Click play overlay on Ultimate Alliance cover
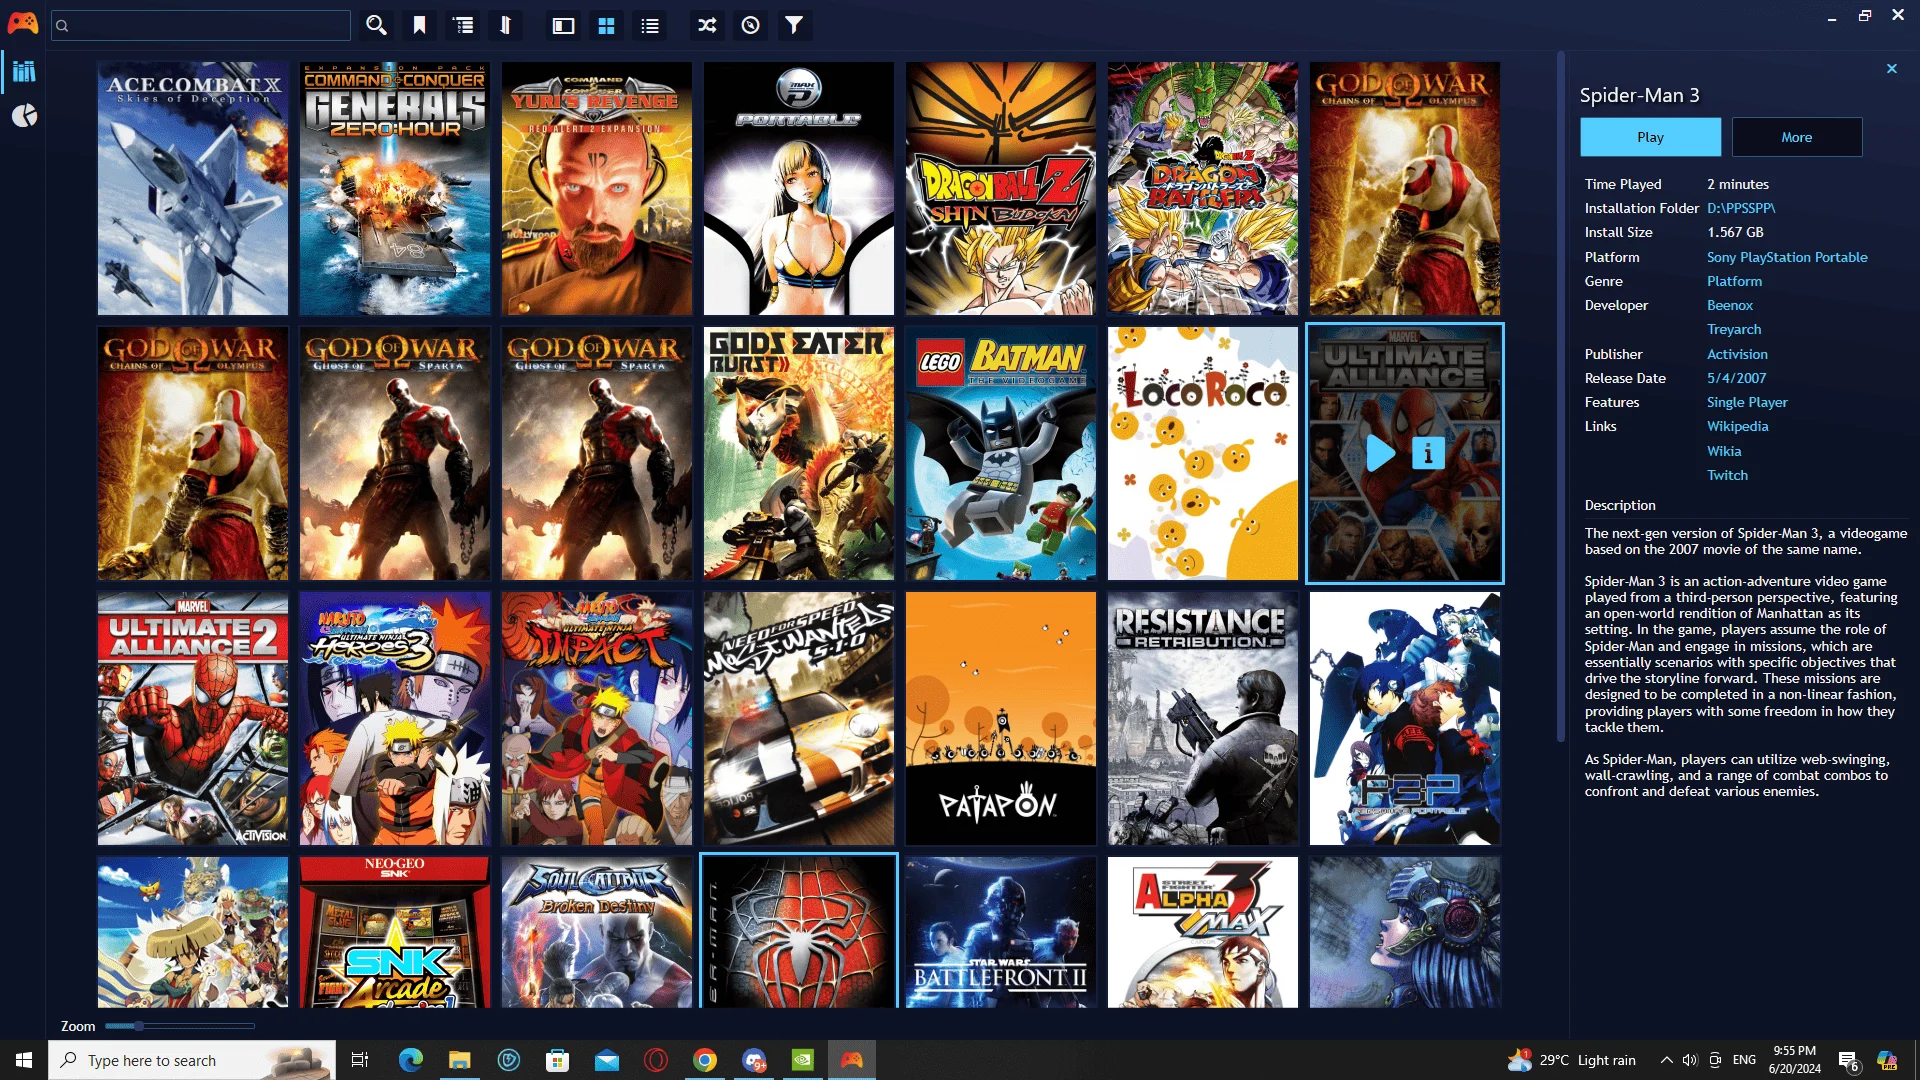The width and height of the screenshot is (1920, 1080). (1381, 453)
